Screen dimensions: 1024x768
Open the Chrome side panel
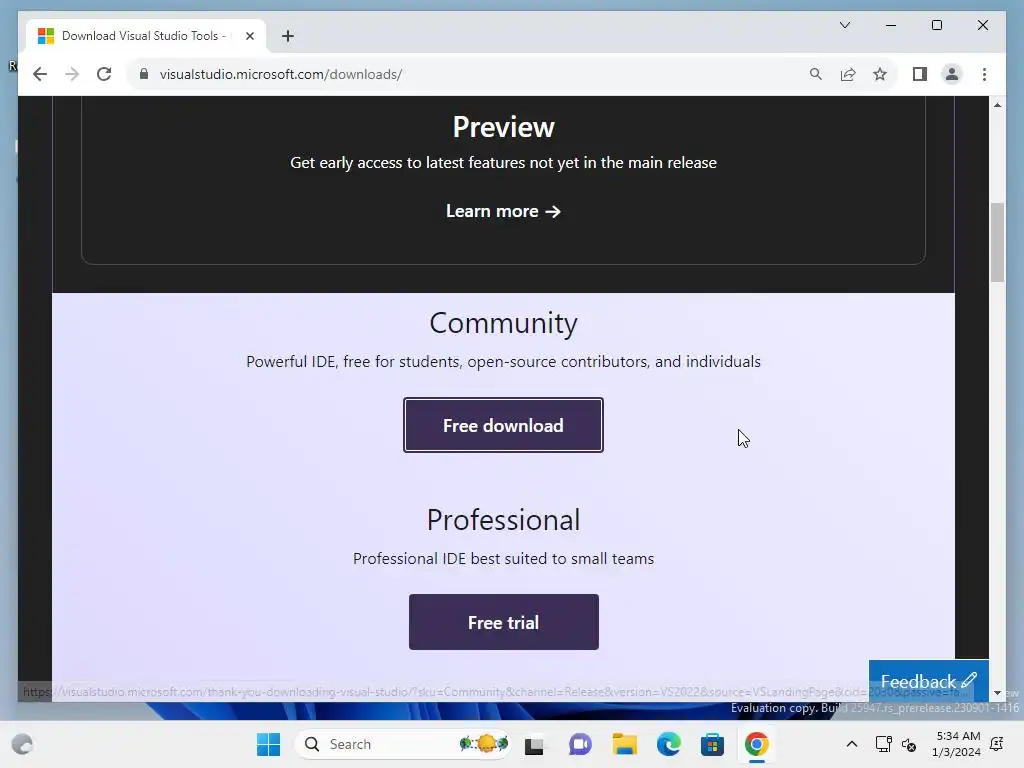coord(920,74)
